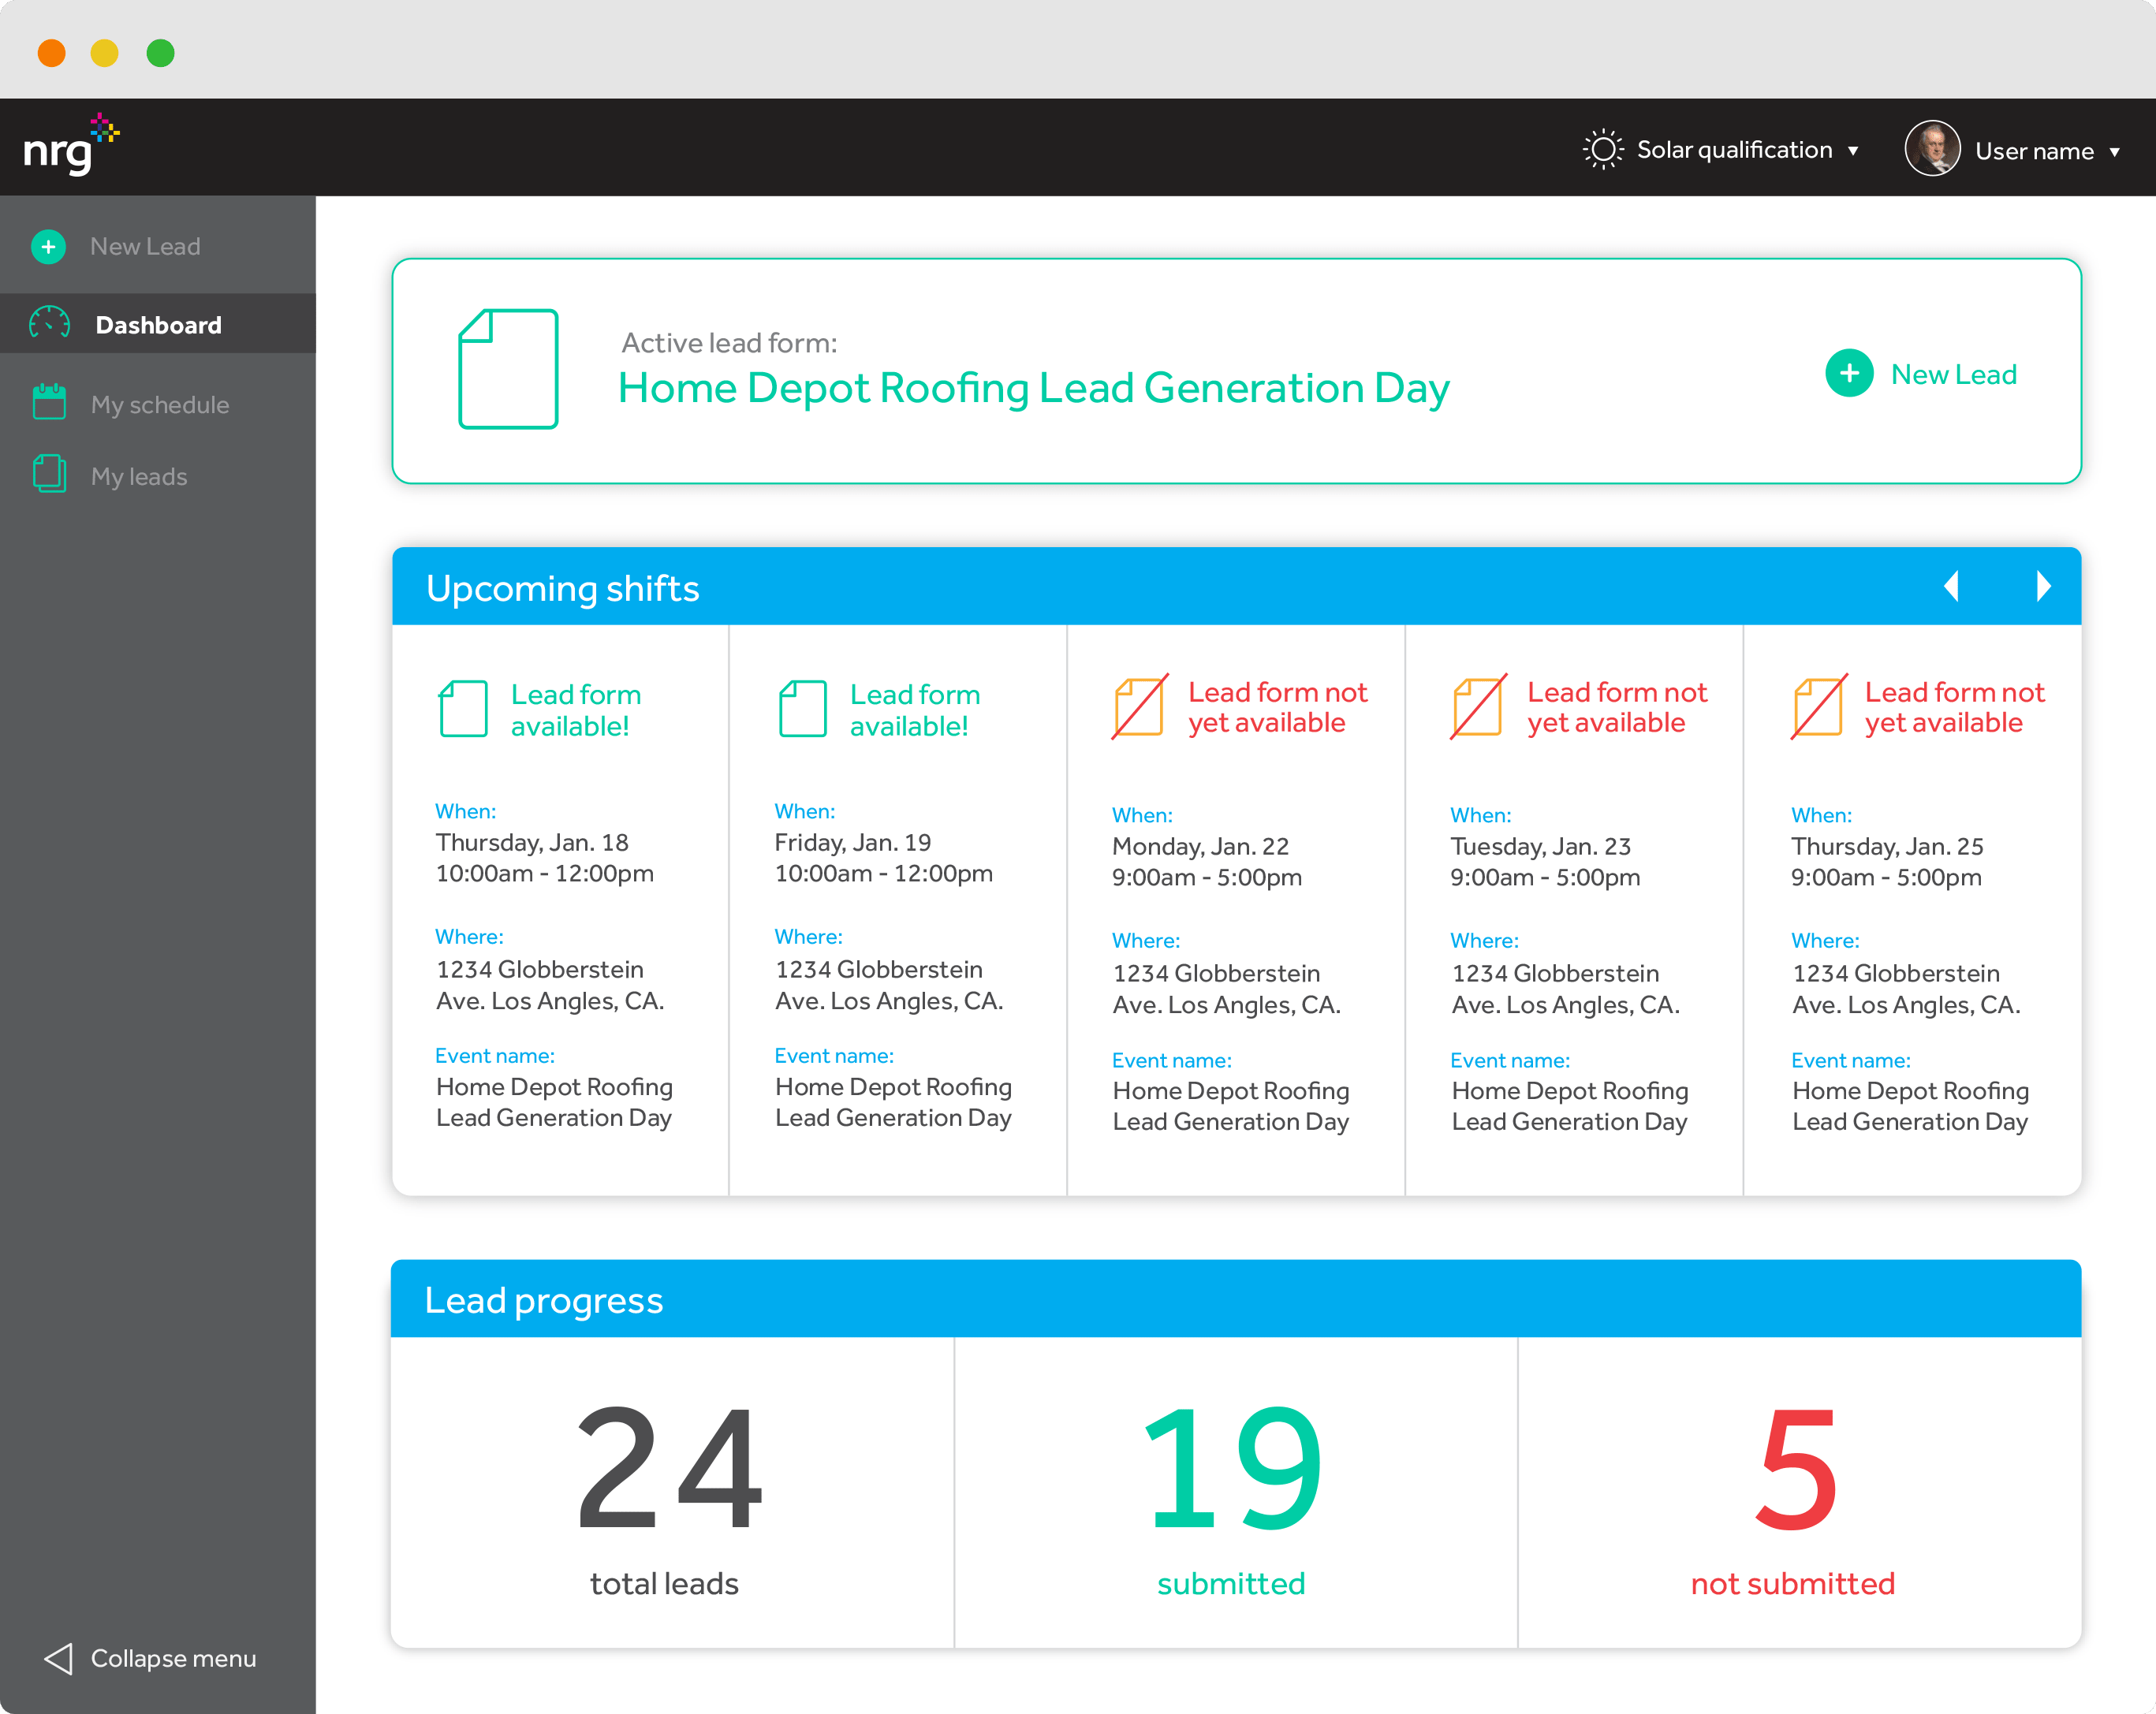Open available lead form for Thursday Jan. 18
This screenshot has width=2156, height=1714.
click(x=575, y=710)
